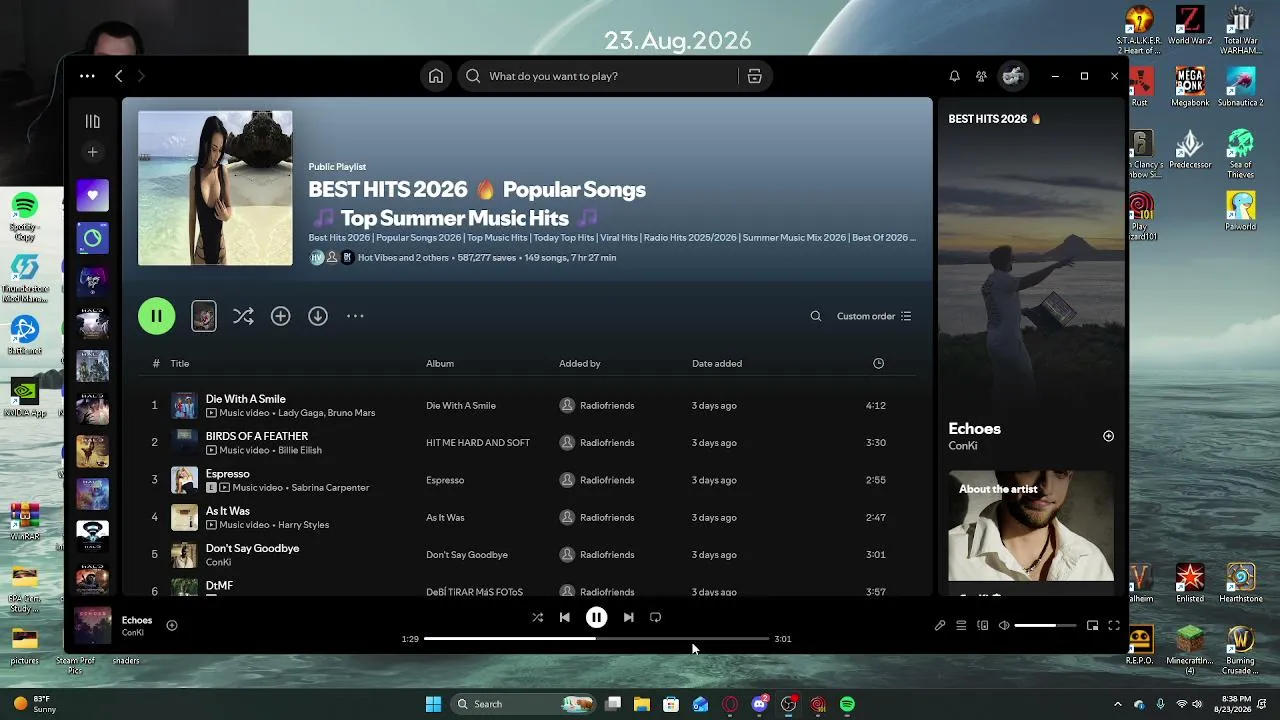1280x720 pixels.
Task: Show lyrics with the microphone icon
Action: coord(940,626)
